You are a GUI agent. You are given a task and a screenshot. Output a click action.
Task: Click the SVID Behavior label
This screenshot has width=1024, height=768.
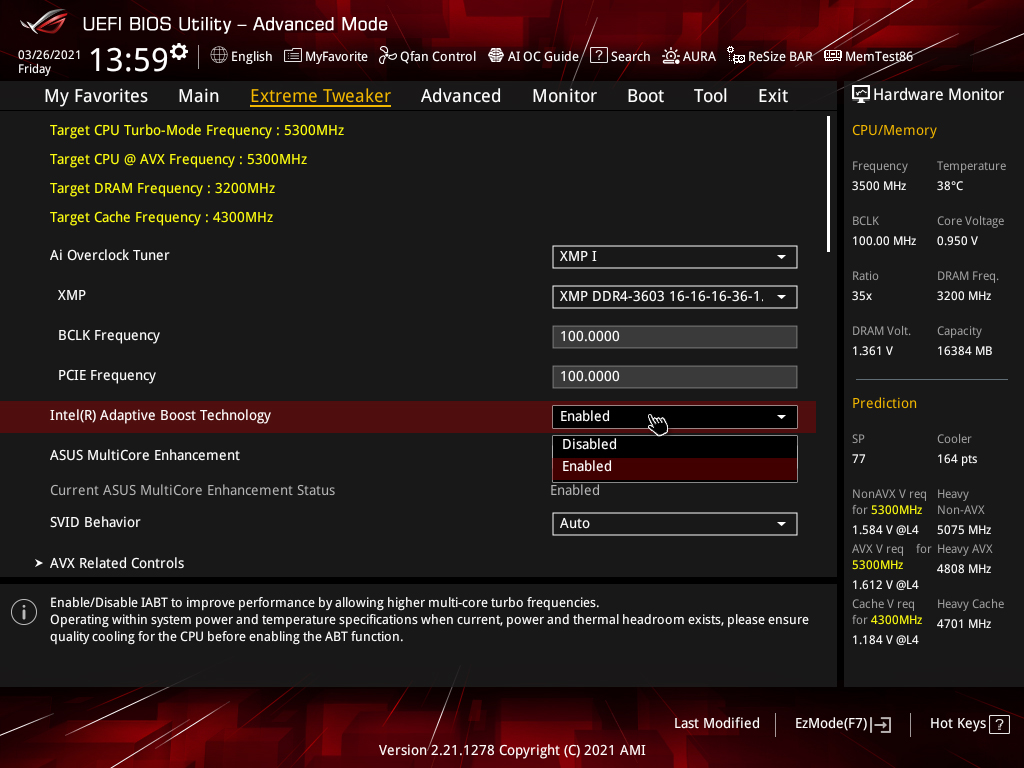click(95, 522)
